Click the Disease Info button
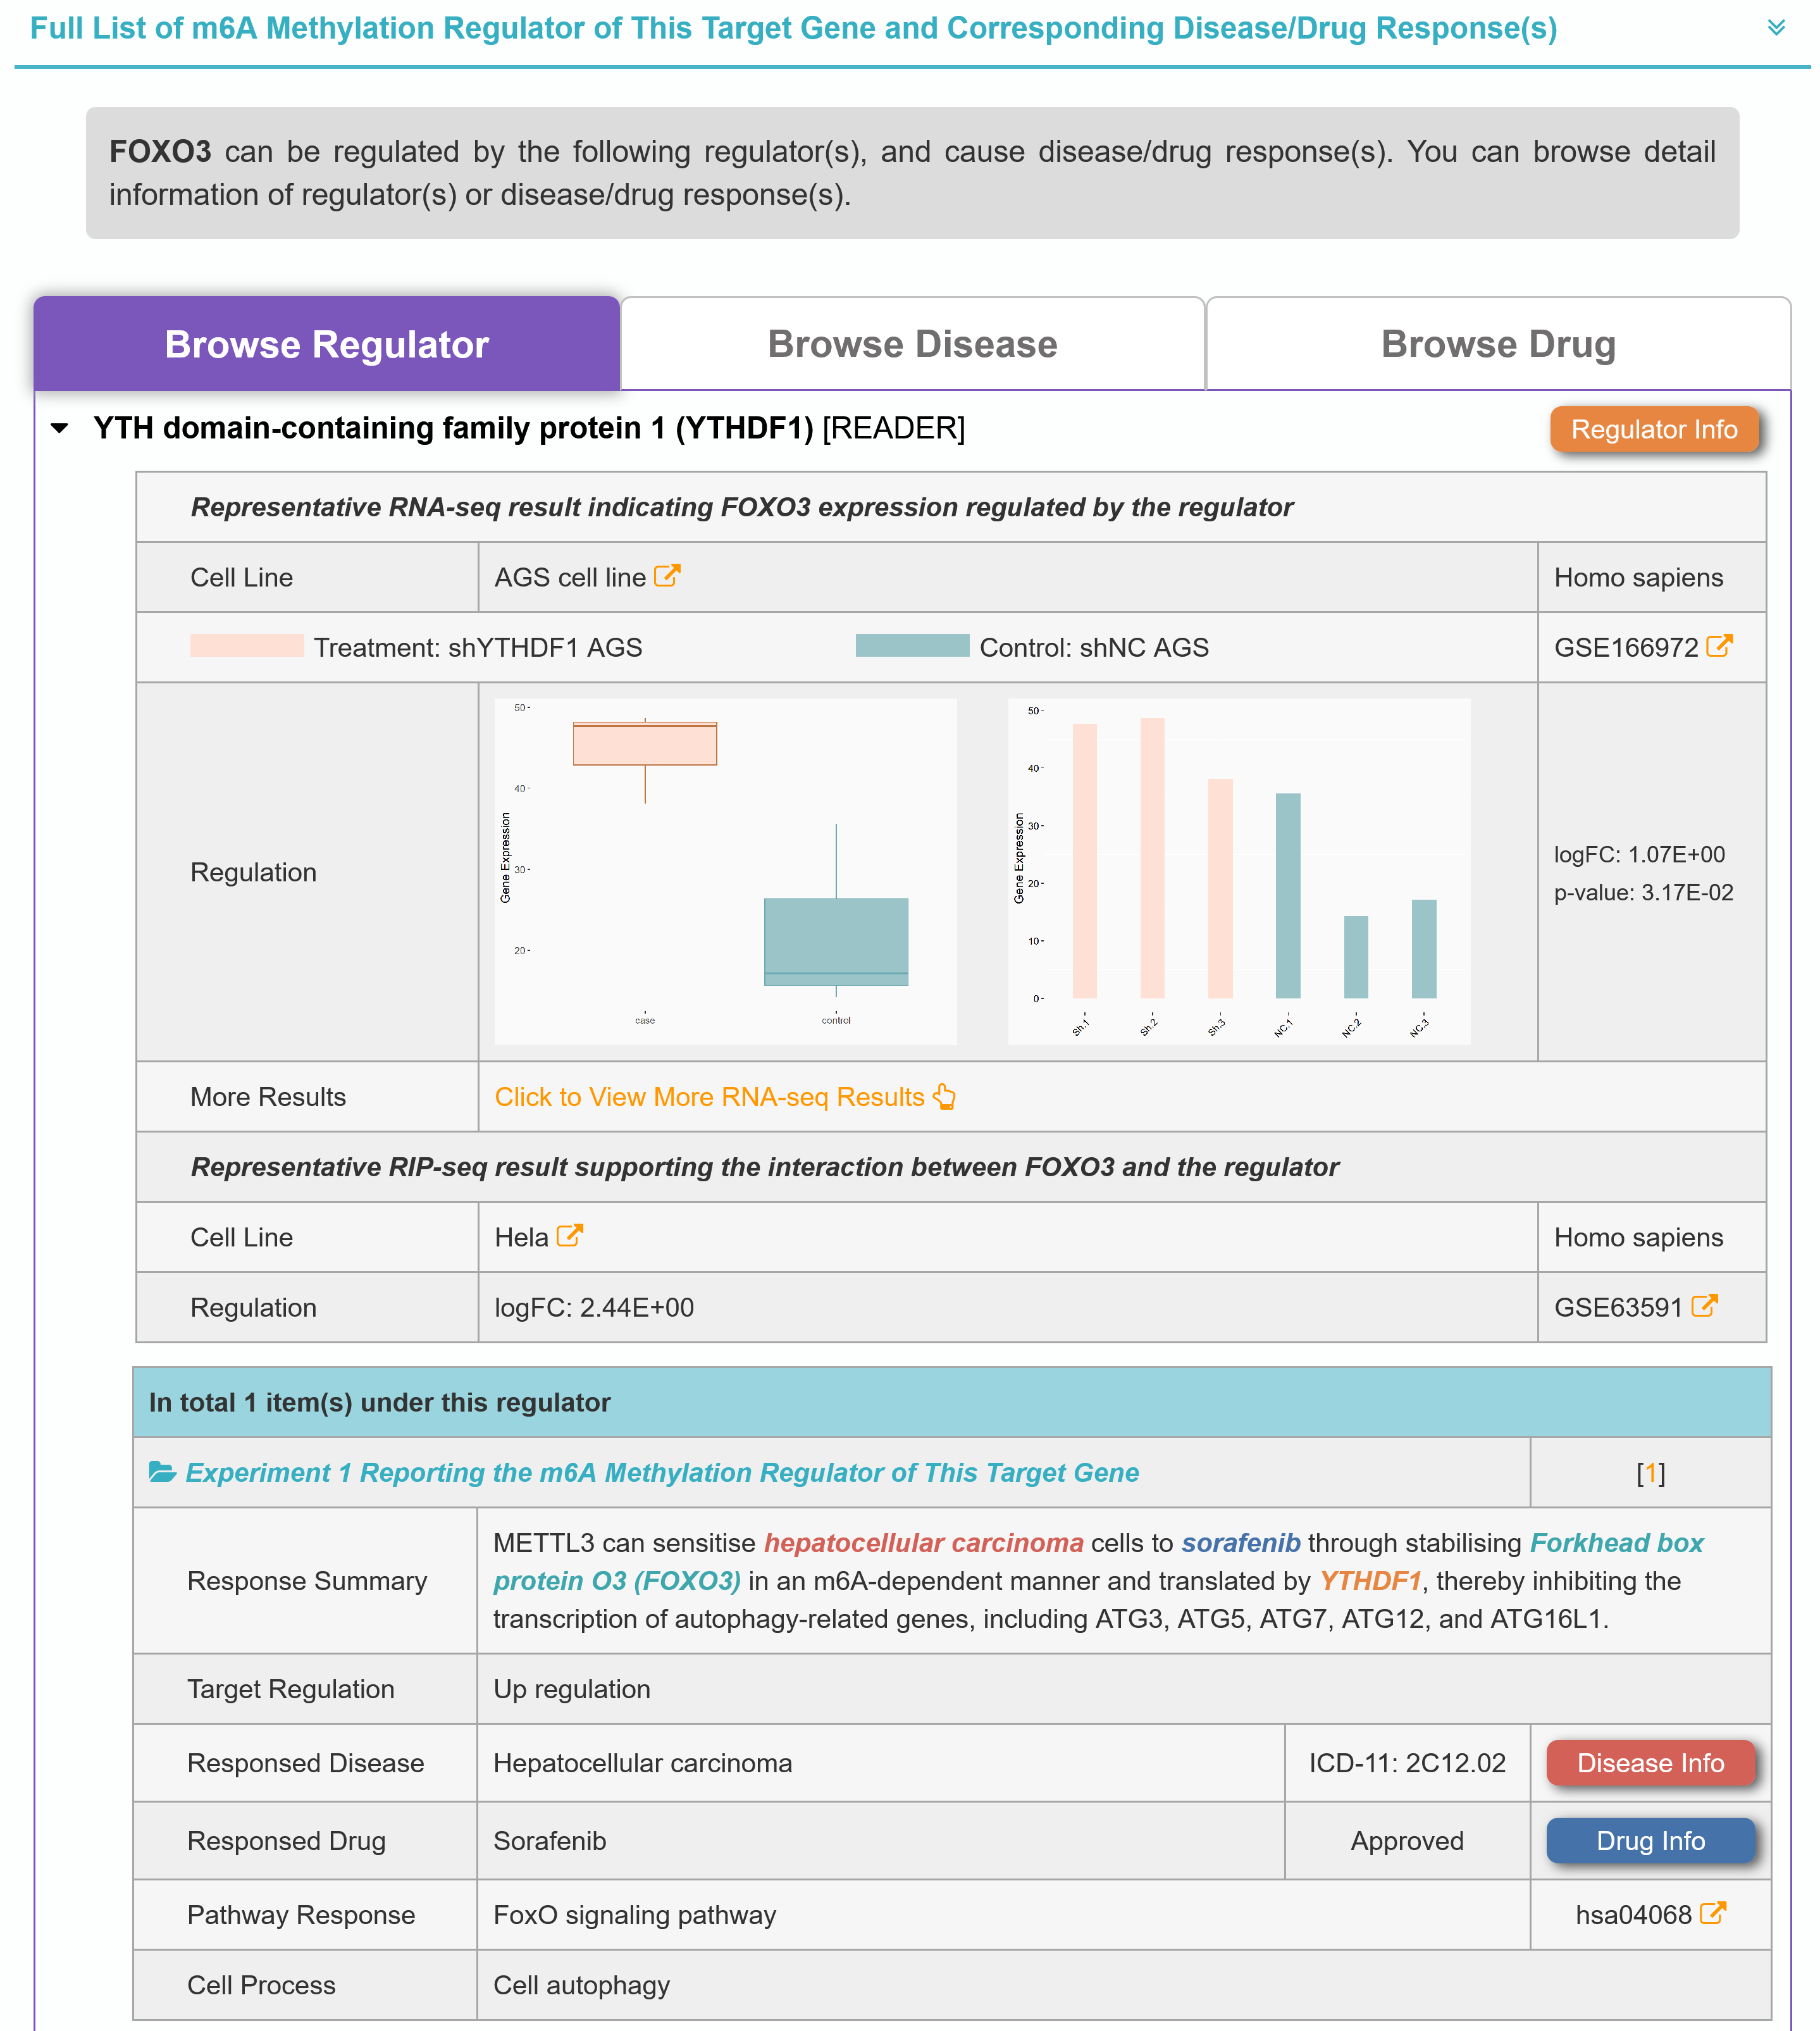Viewport: 1820px width, 2031px height. pos(1650,1763)
